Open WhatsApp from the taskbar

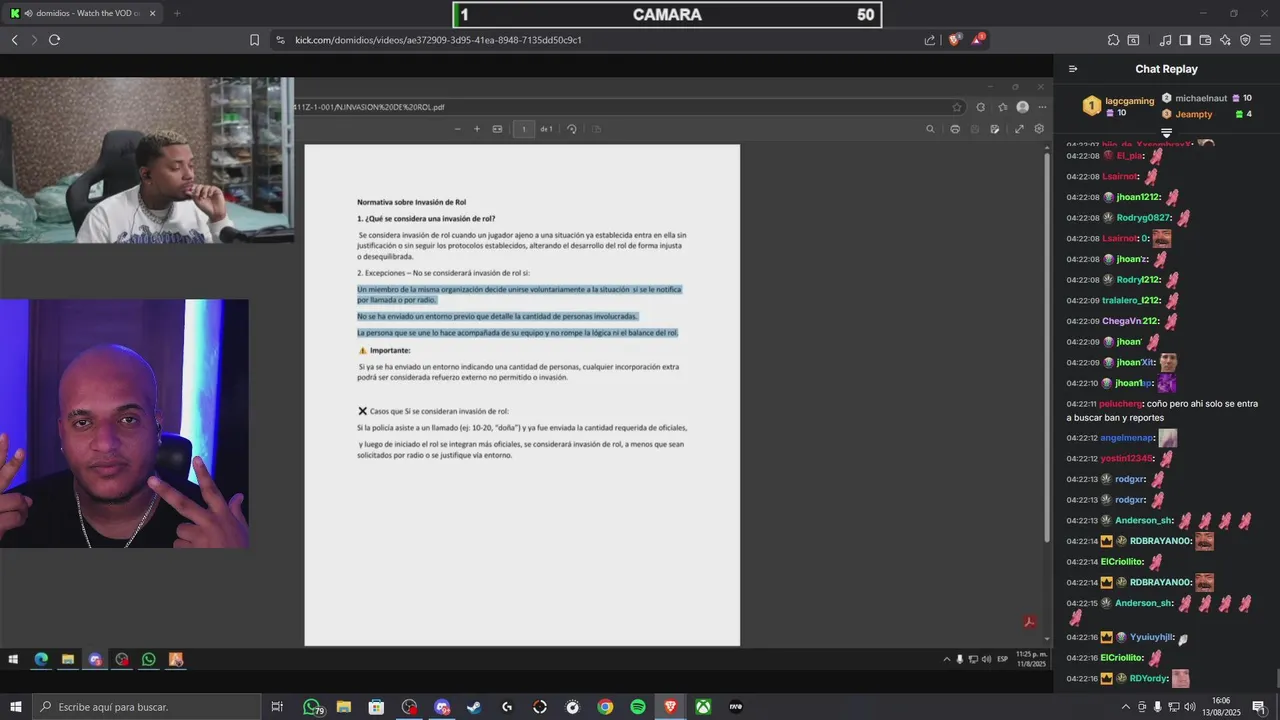tap(312, 707)
